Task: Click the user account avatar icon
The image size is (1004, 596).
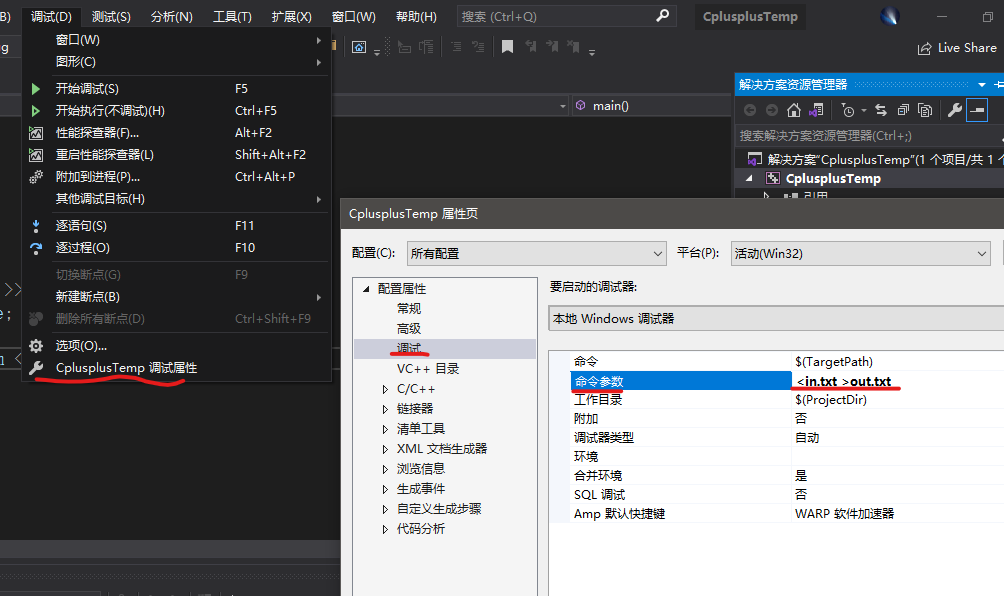Action: pos(890,16)
